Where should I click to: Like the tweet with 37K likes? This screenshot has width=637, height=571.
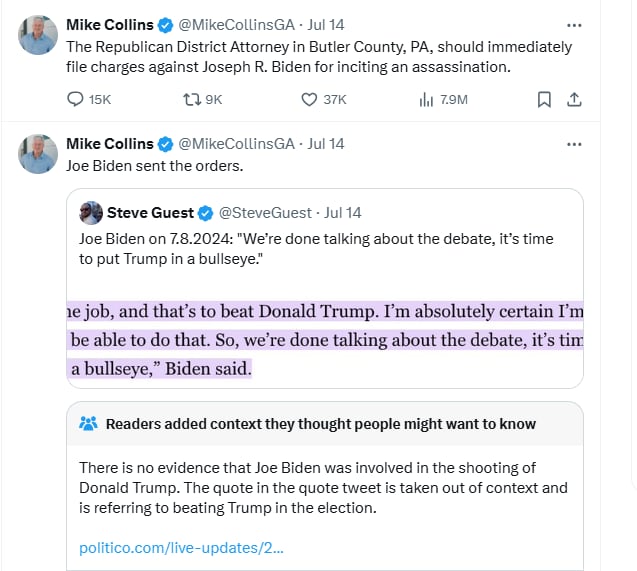point(311,99)
